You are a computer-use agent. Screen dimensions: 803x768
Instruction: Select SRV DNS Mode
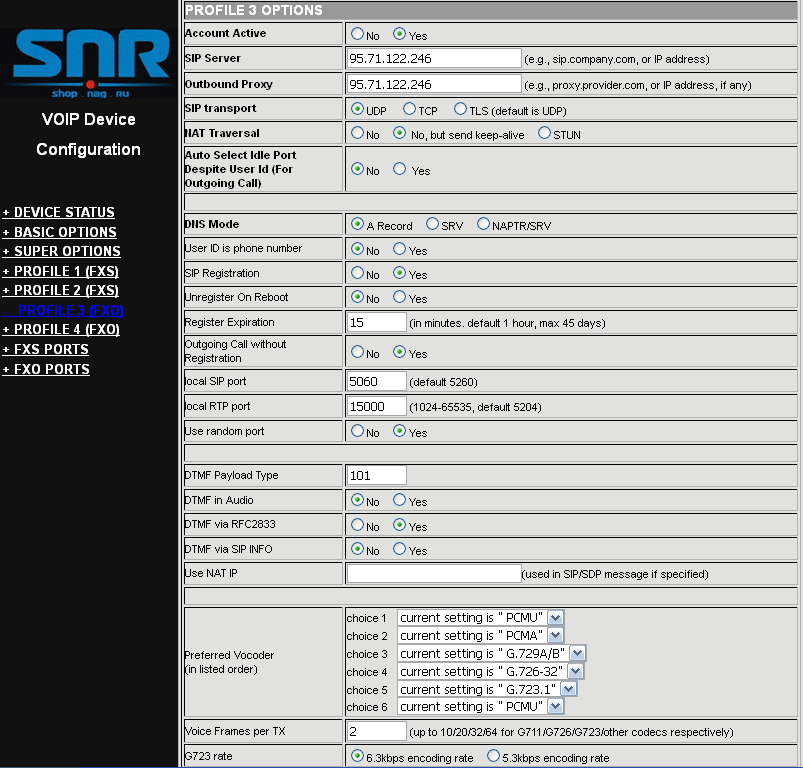[432, 224]
